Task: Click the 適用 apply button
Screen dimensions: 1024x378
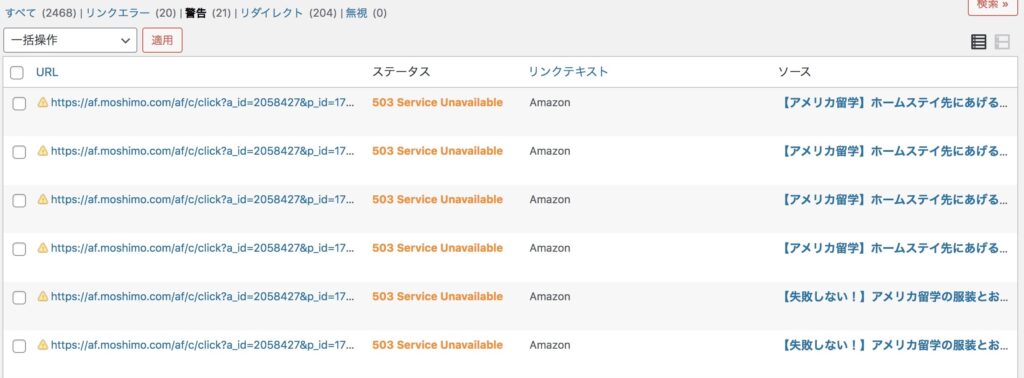Action: pyautogui.click(x=162, y=40)
